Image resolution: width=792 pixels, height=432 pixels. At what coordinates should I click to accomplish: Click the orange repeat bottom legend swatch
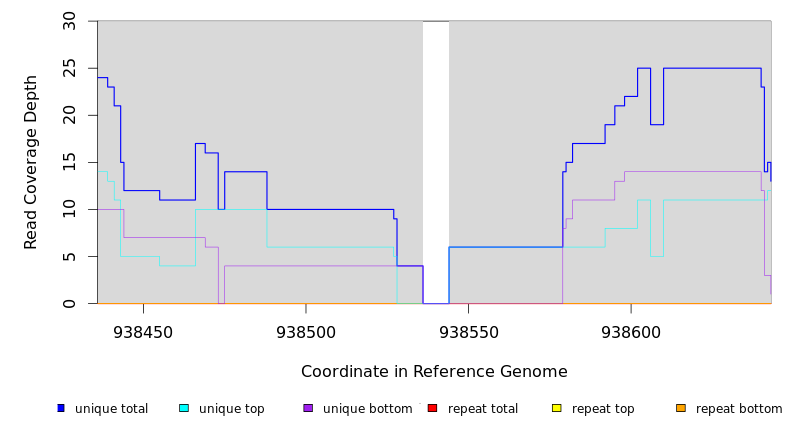[681, 408]
